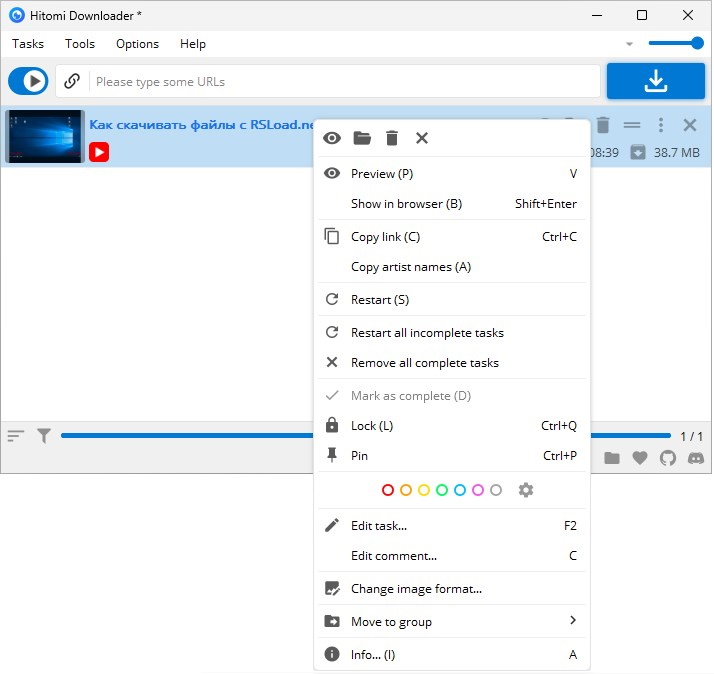Pick the green color tag circle
The height and width of the screenshot is (674, 714).
pyautogui.click(x=442, y=490)
